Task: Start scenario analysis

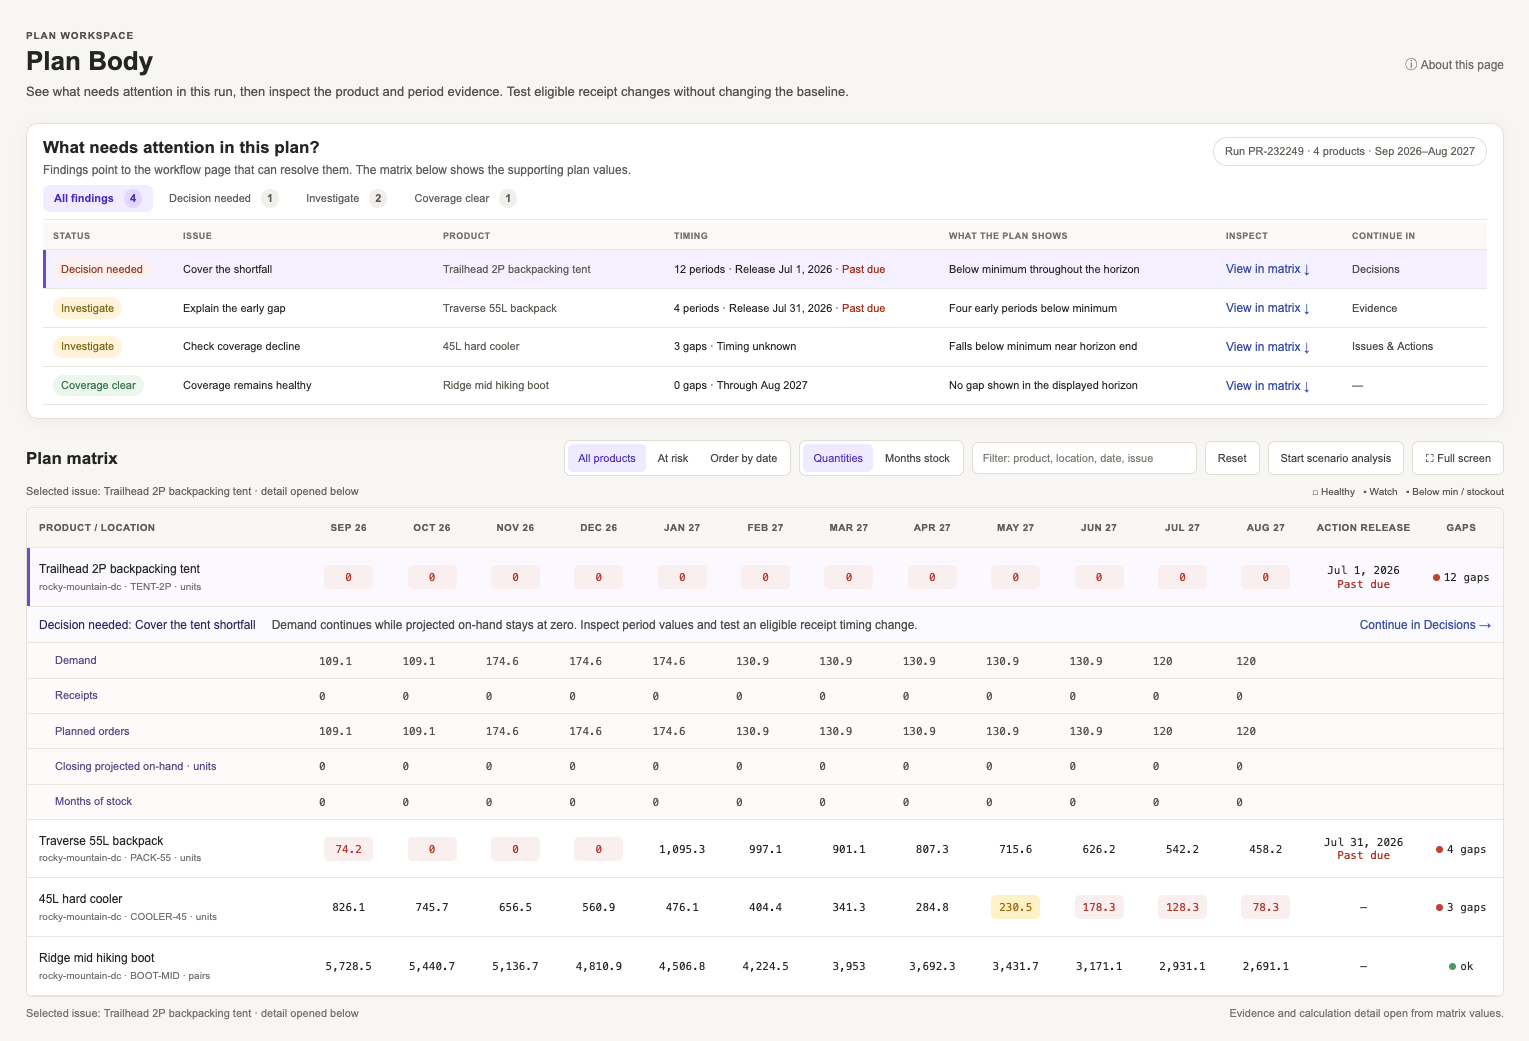Action: point(1336,458)
